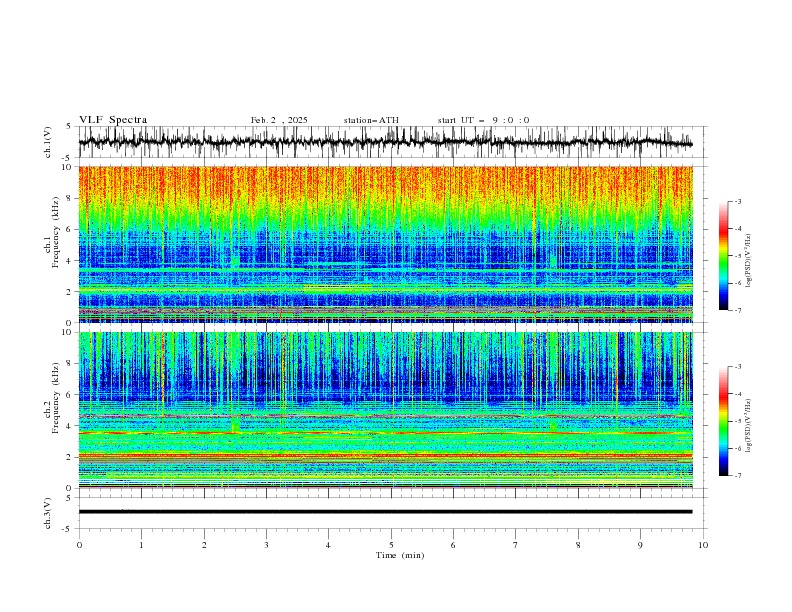Click the "10" kHz tick on ch.2 frequency axis
The height and width of the screenshot is (612, 792).
(x=68, y=332)
